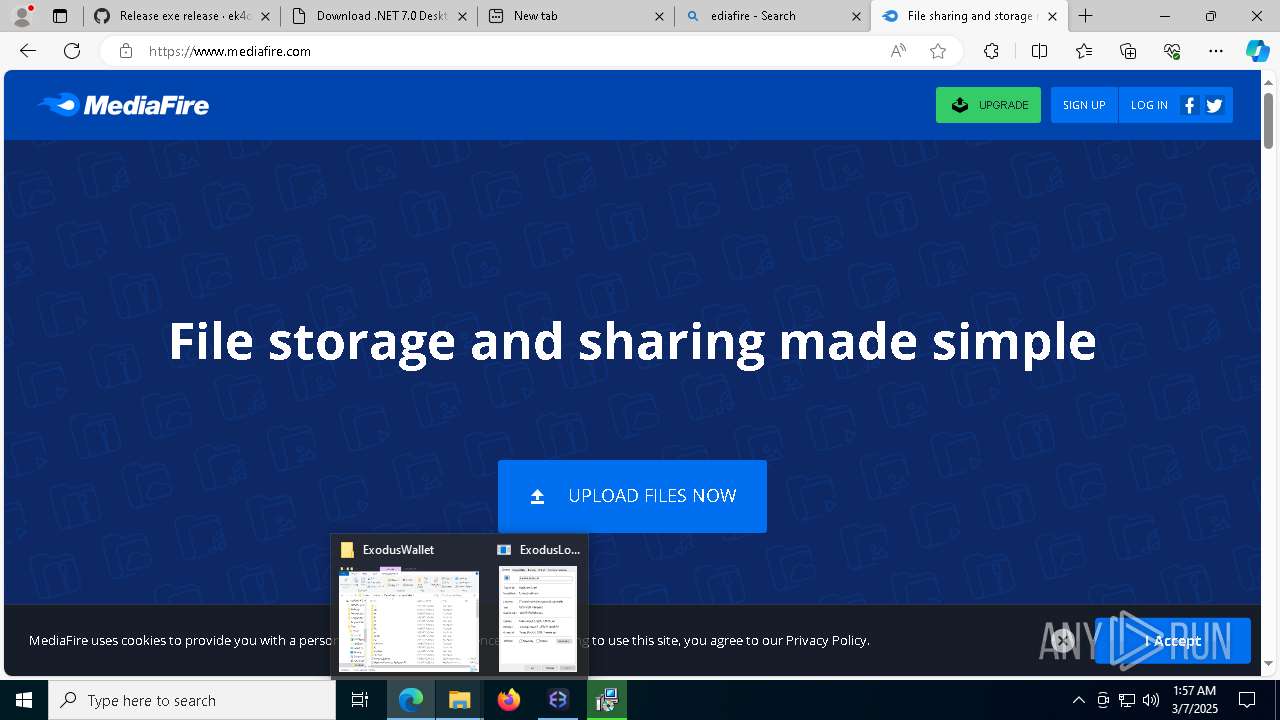Close the ediafire - Search tab
This screenshot has height=720, width=1280.
[x=856, y=16]
